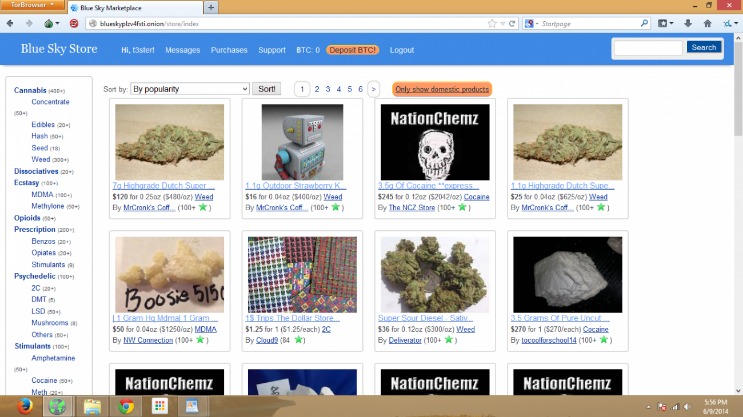Open vendor NW Connection
This screenshot has width=743, height=417.
tap(148, 340)
